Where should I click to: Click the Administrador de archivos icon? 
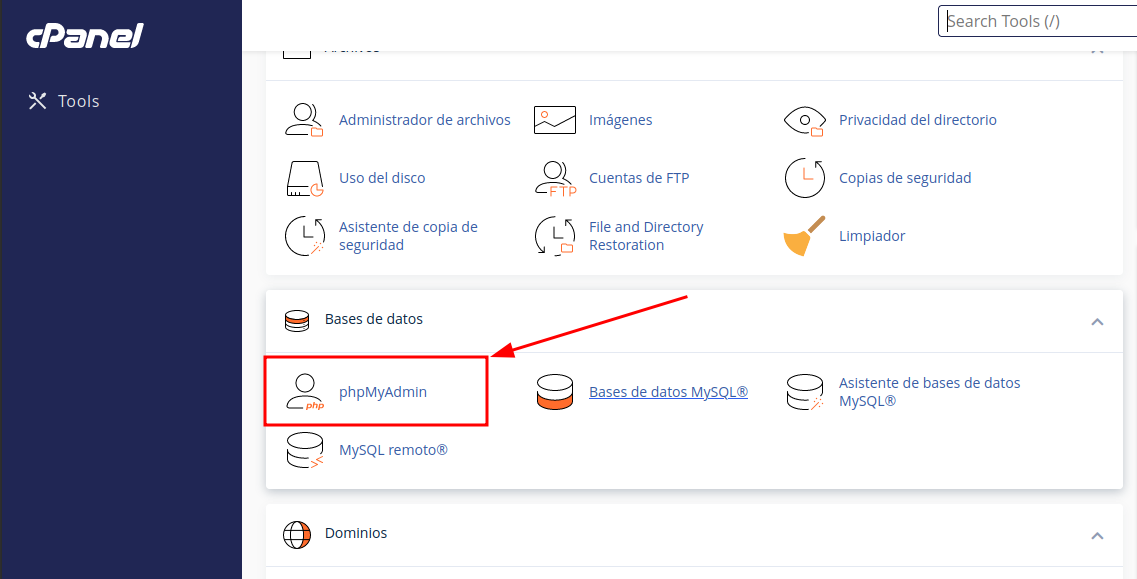pyautogui.click(x=304, y=120)
